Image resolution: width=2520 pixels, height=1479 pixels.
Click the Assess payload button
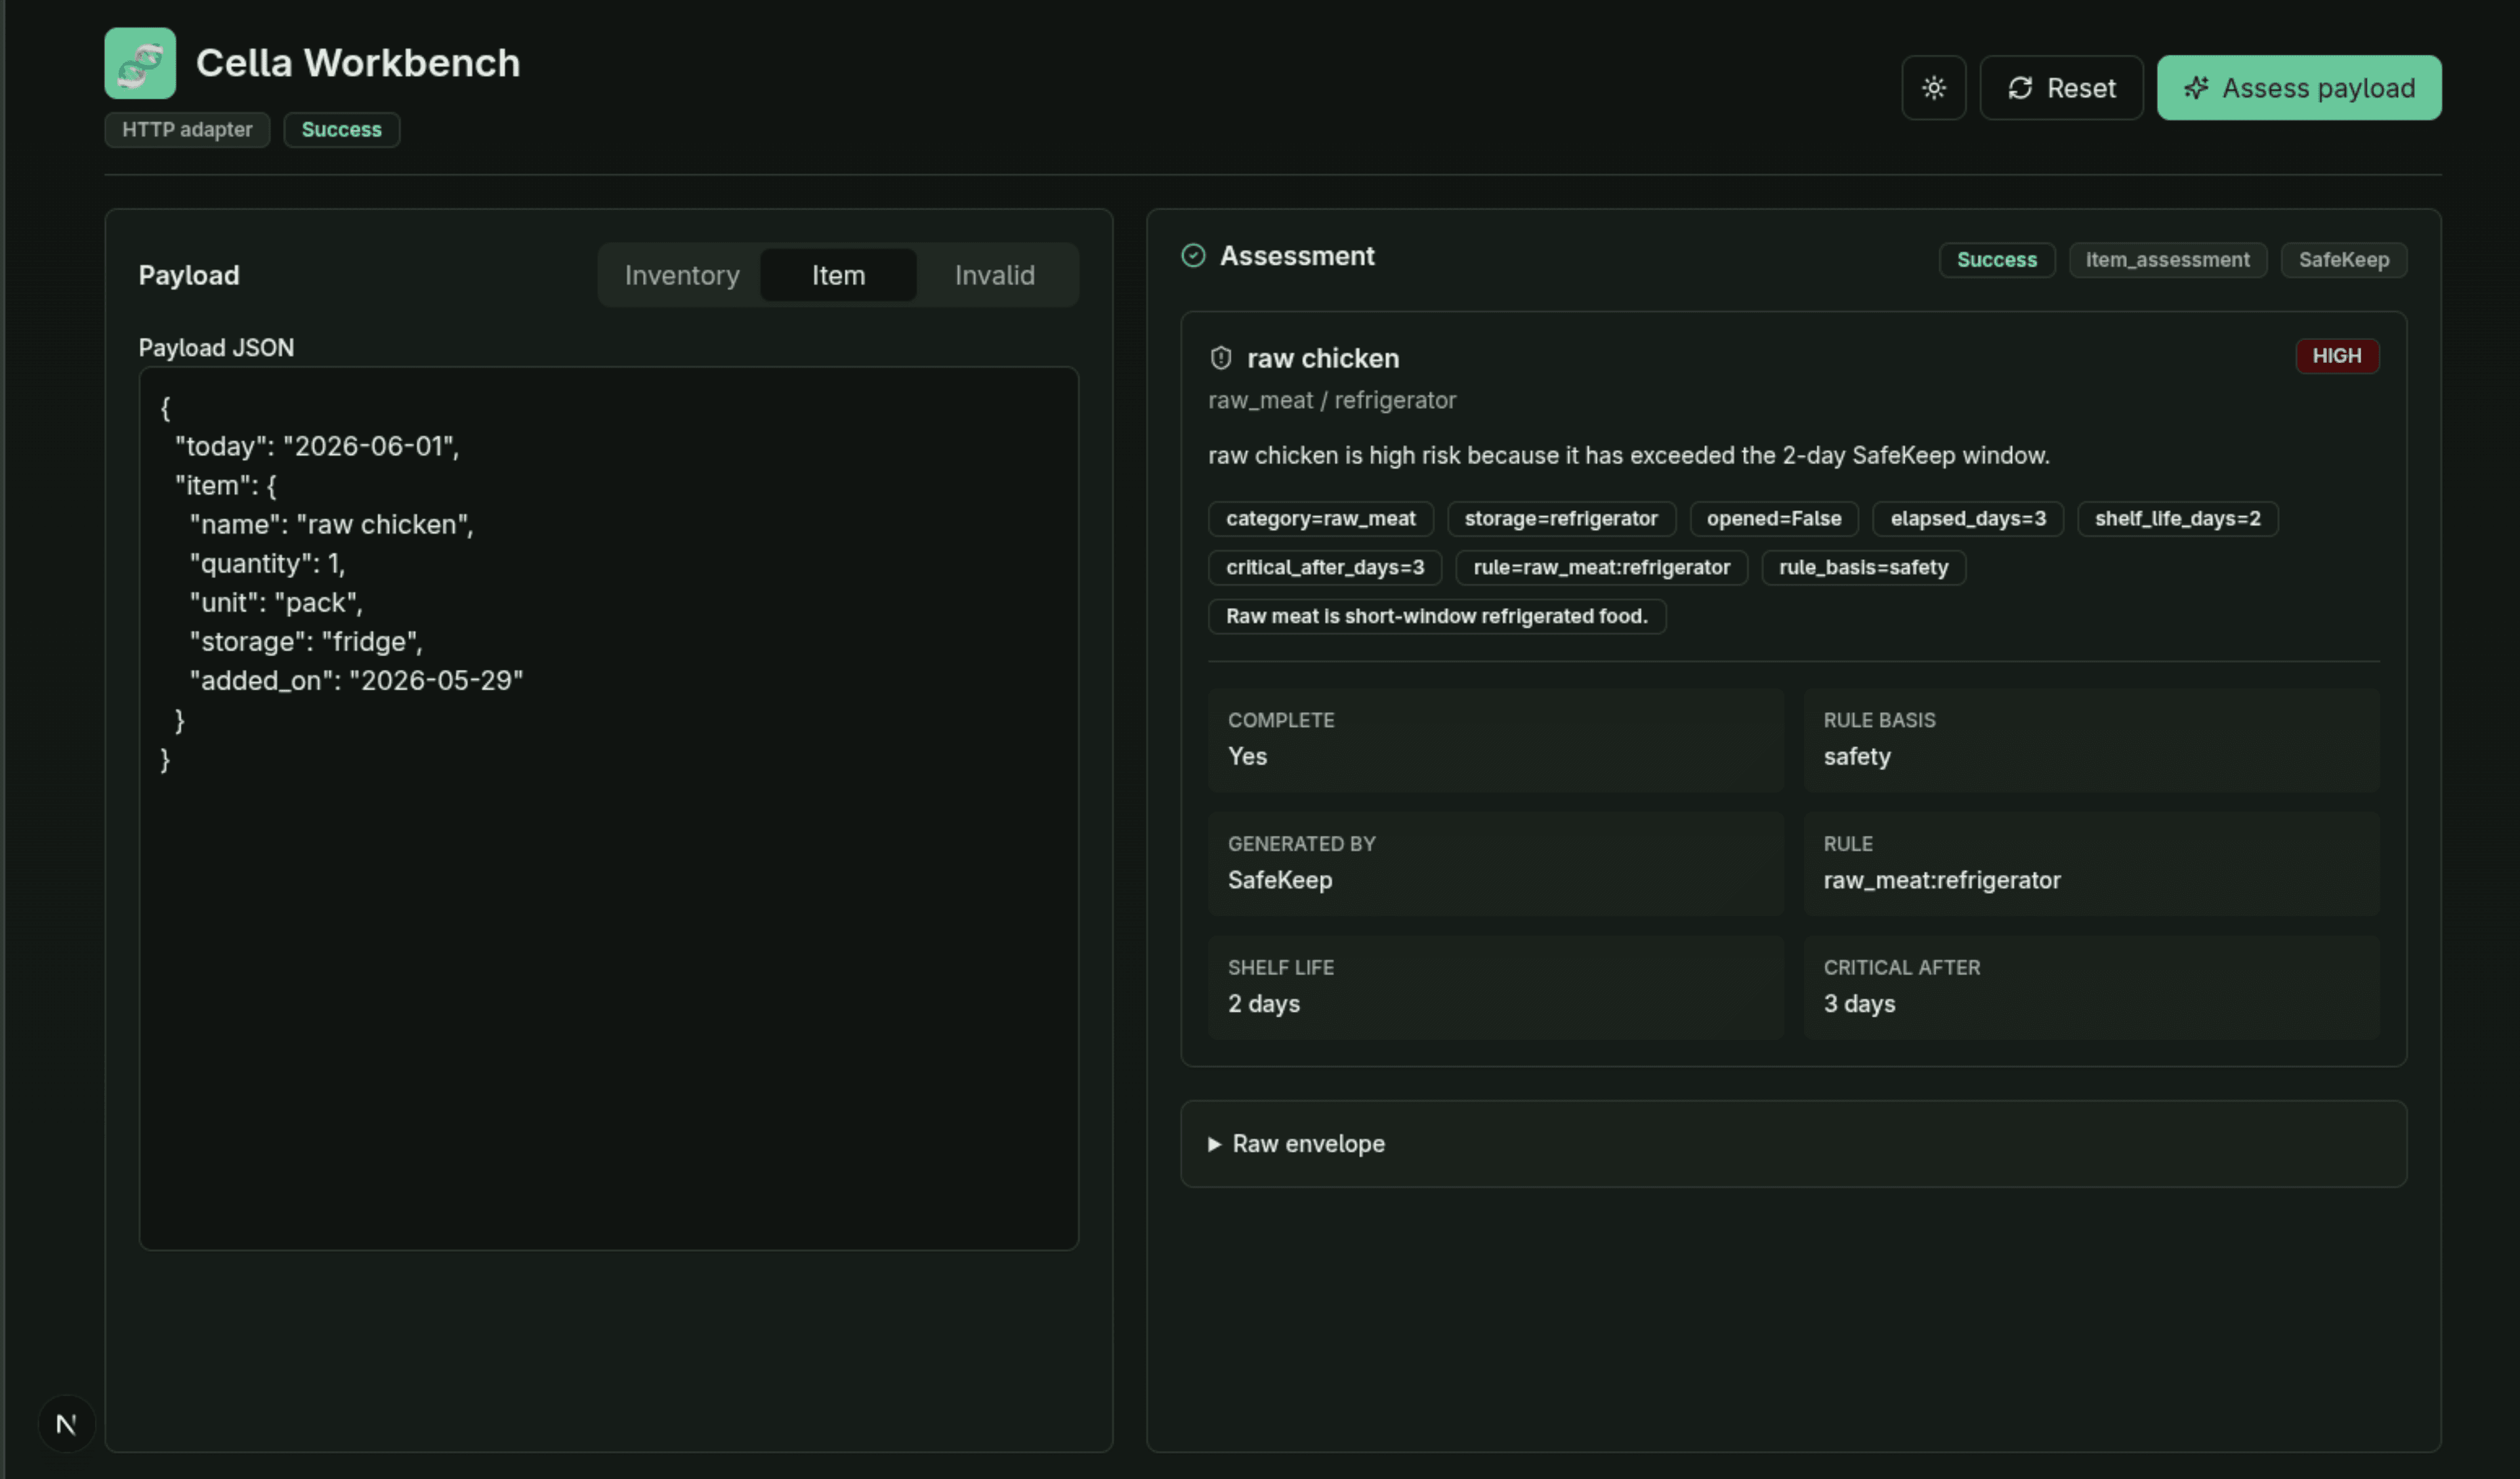tap(2298, 88)
